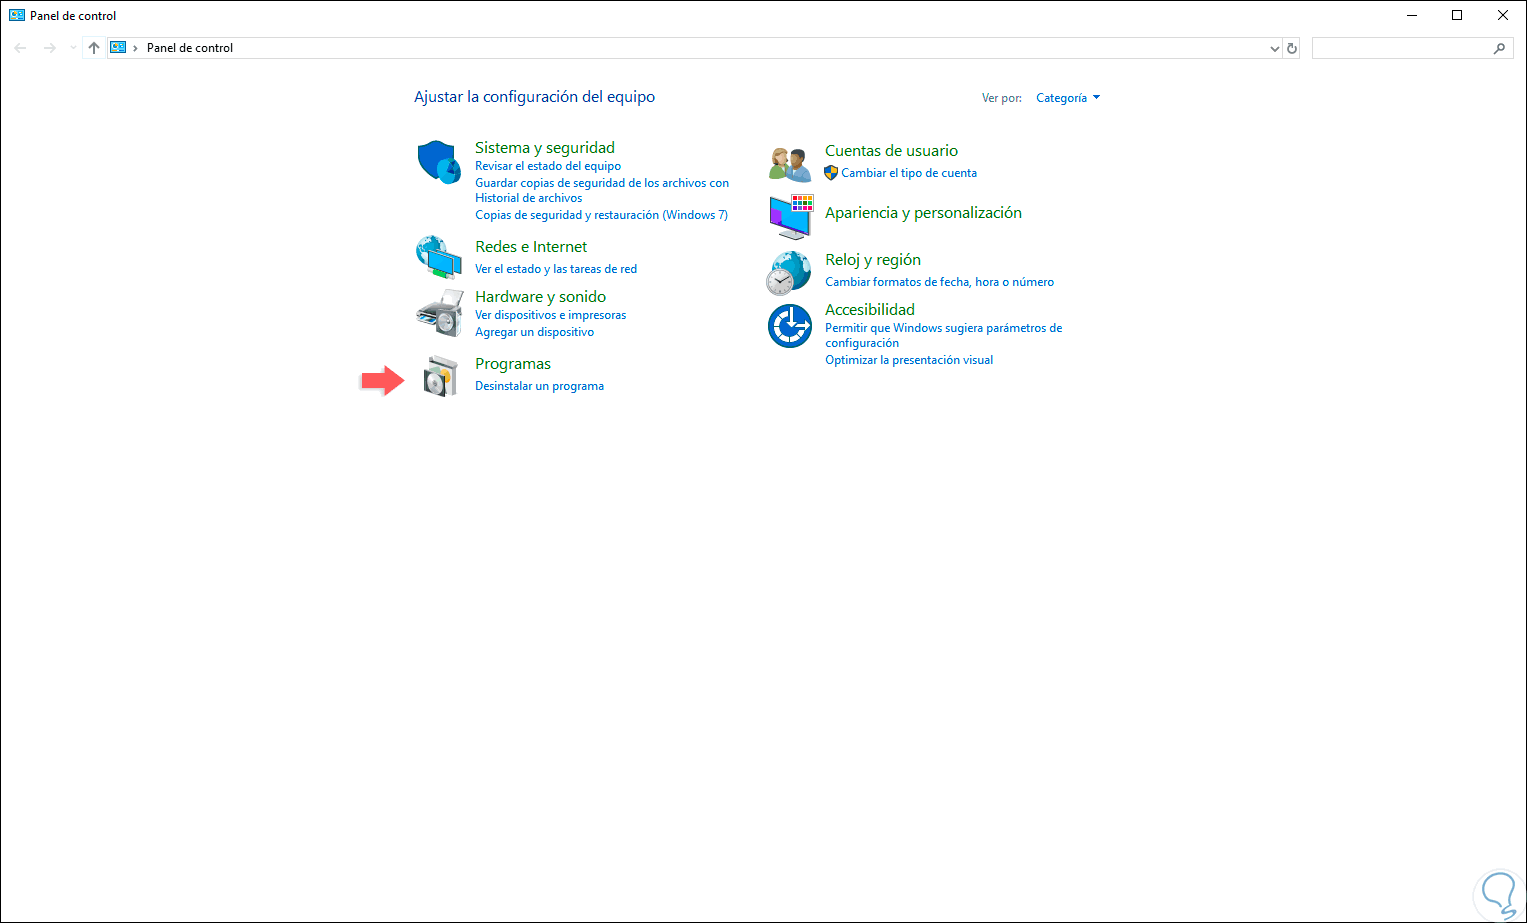Open the Ver por Categoría dropdown

(1068, 98)
